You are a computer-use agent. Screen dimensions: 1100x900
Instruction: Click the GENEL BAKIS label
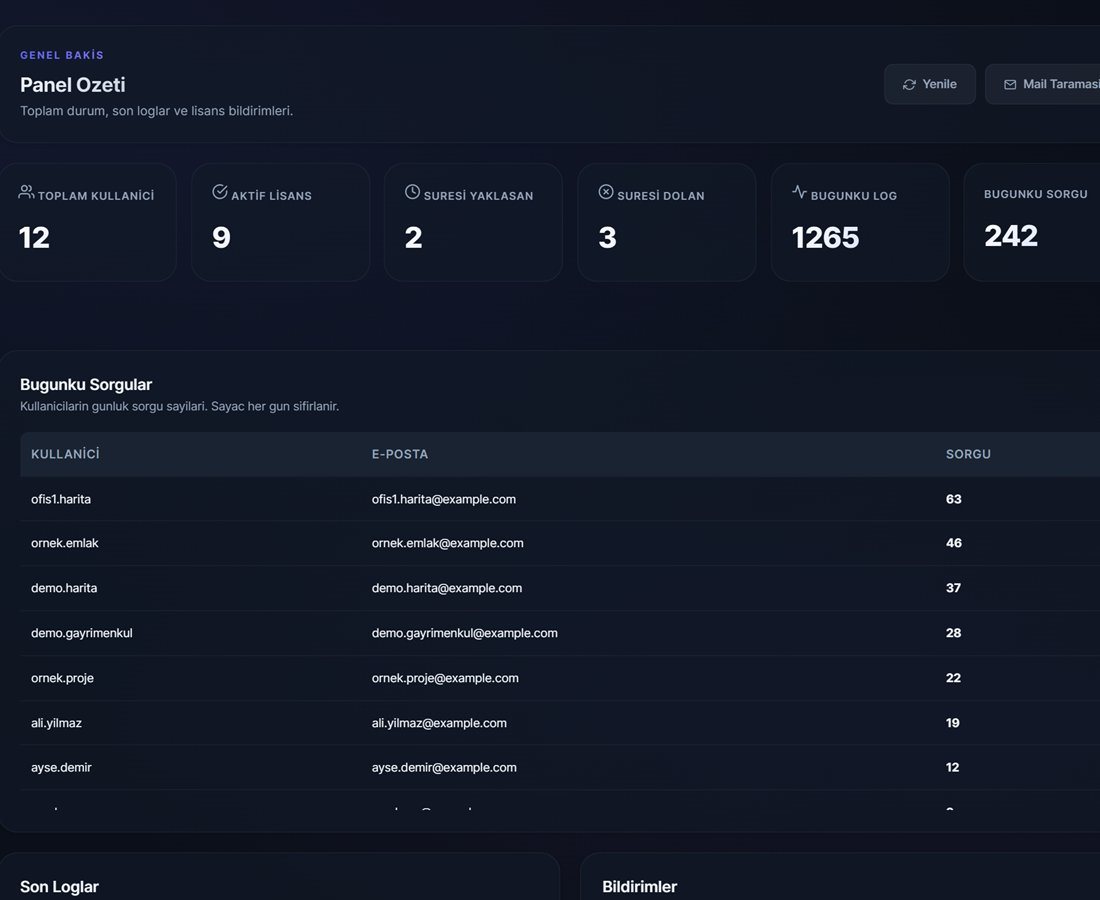click(62, 55)
